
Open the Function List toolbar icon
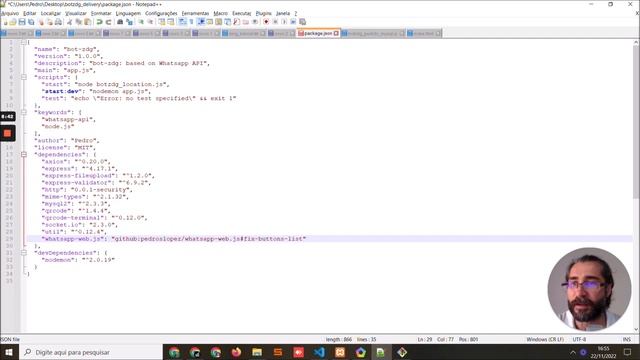236,22
